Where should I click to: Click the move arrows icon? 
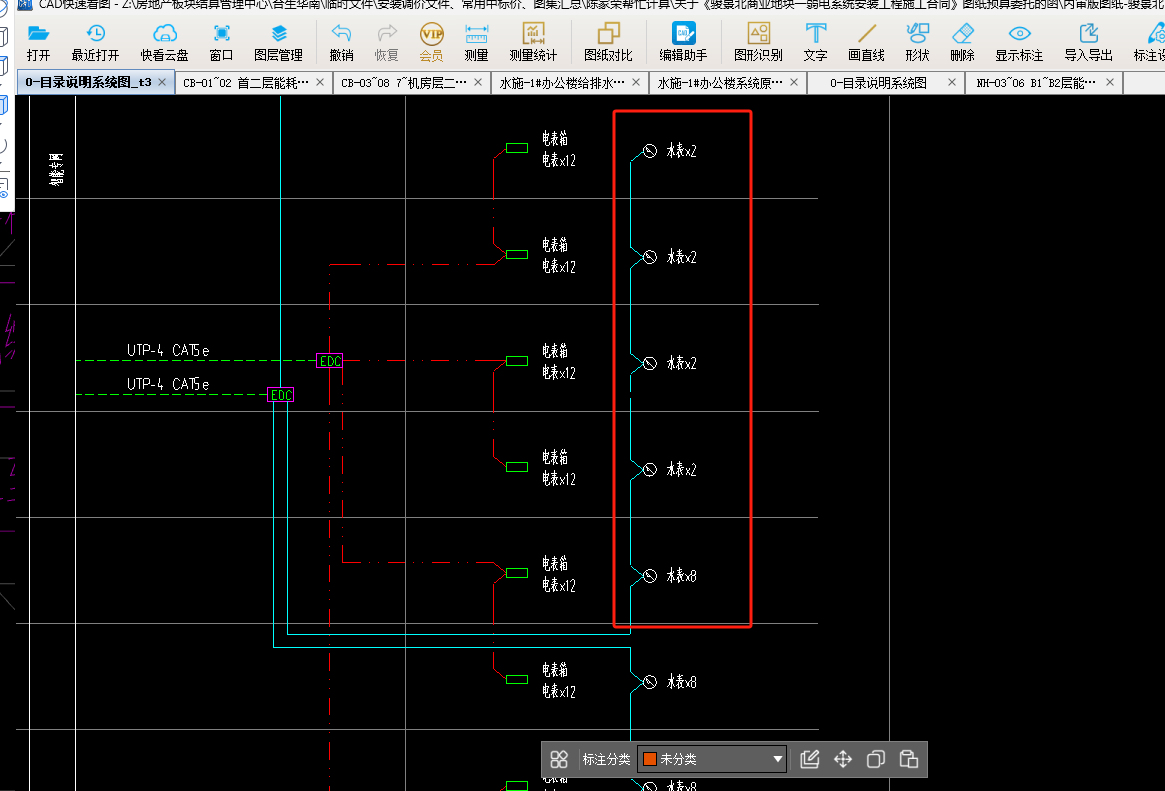click(843, 759)
